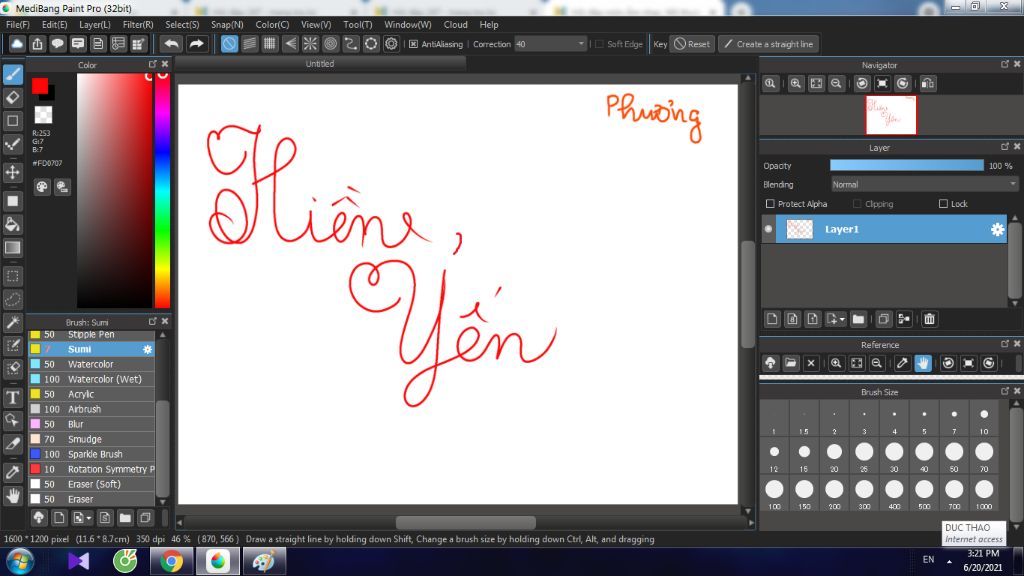This screenshot has width=1024, height=576.
Task: Adjust the layer Opacity slider
Action: click(x=906, y=166)
